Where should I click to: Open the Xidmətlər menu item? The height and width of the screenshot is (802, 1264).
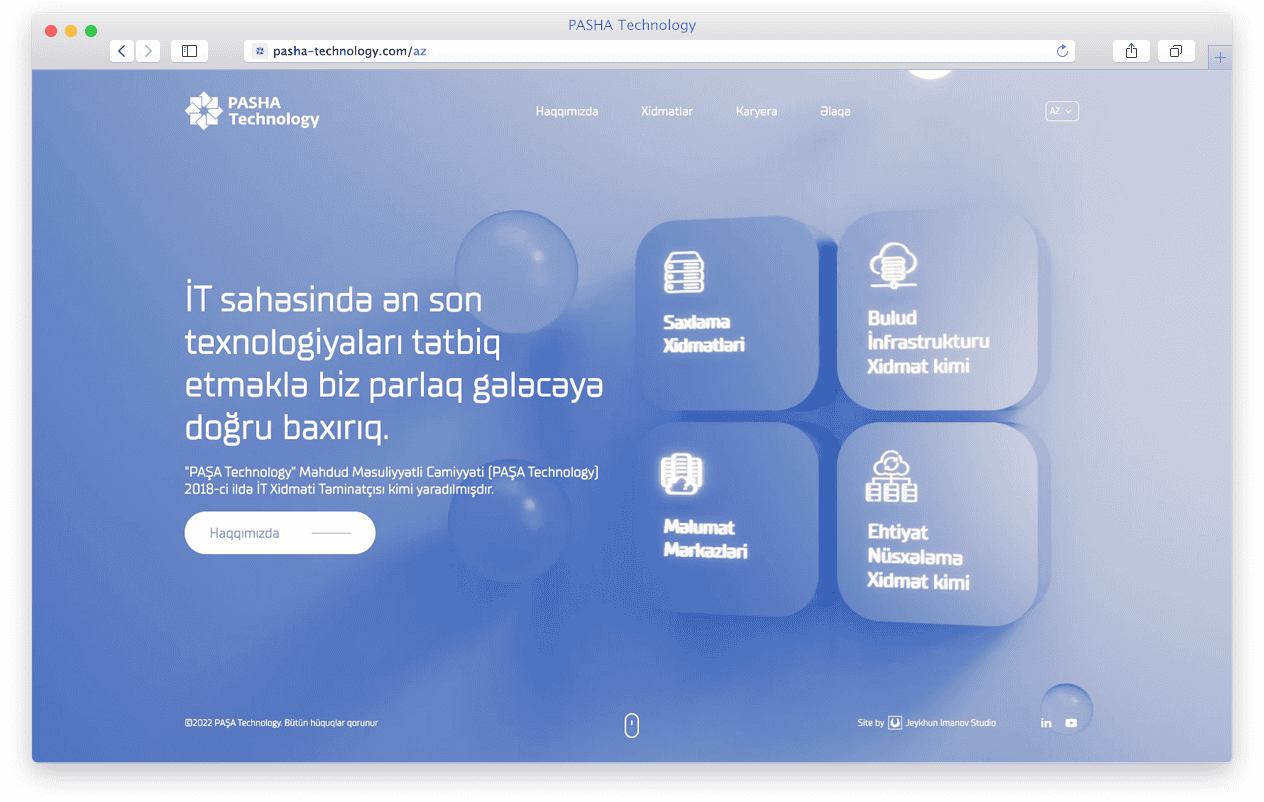click(x=667, y=112)
